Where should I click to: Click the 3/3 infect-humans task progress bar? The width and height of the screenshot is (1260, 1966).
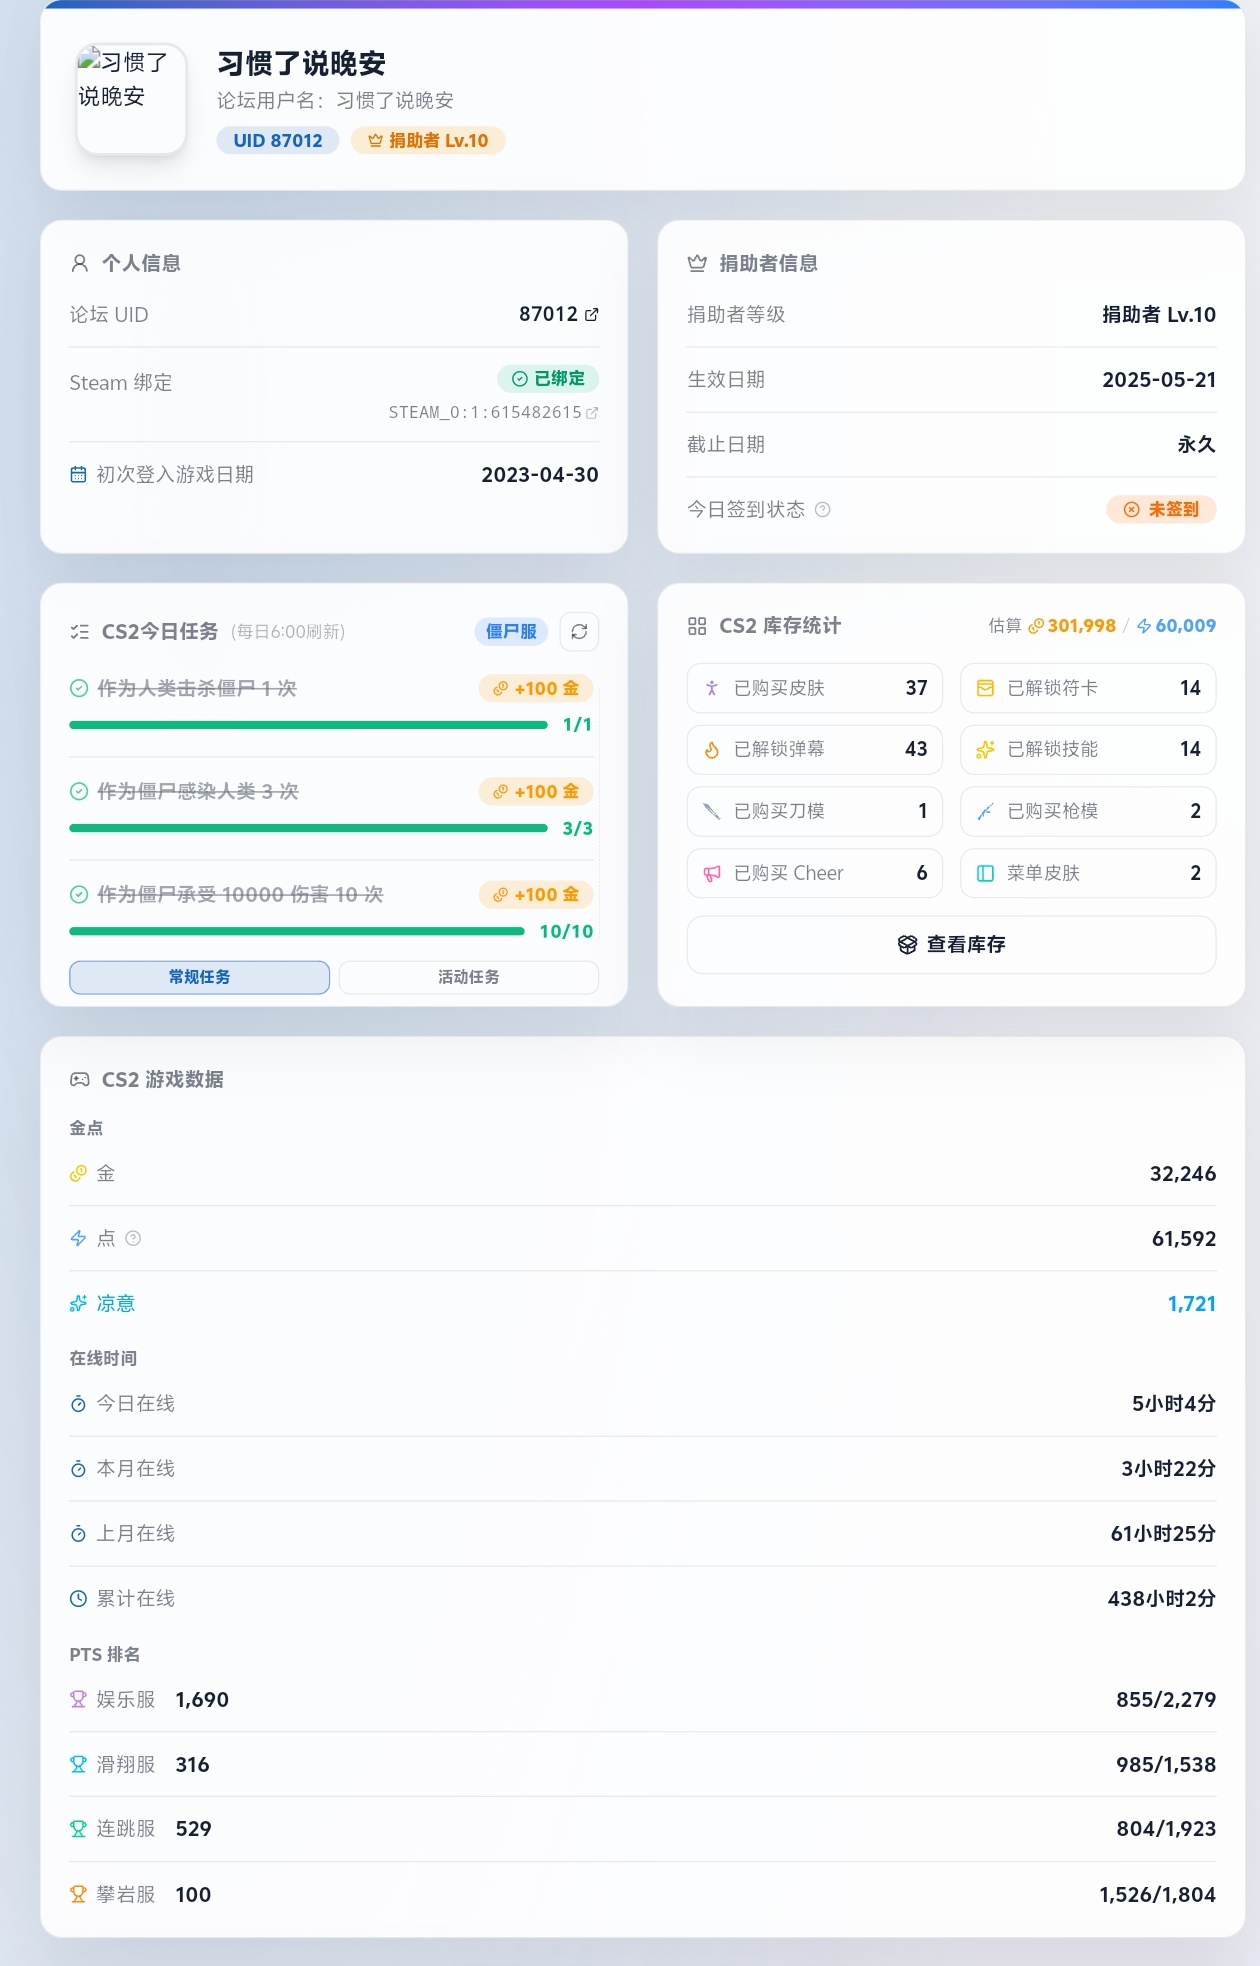[308, 828]
